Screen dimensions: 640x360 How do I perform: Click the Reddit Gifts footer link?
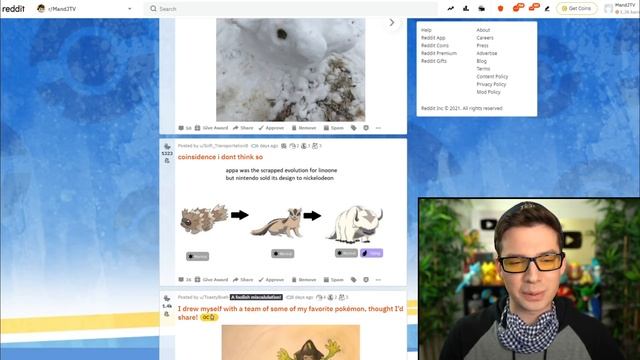tap(434, 61)
